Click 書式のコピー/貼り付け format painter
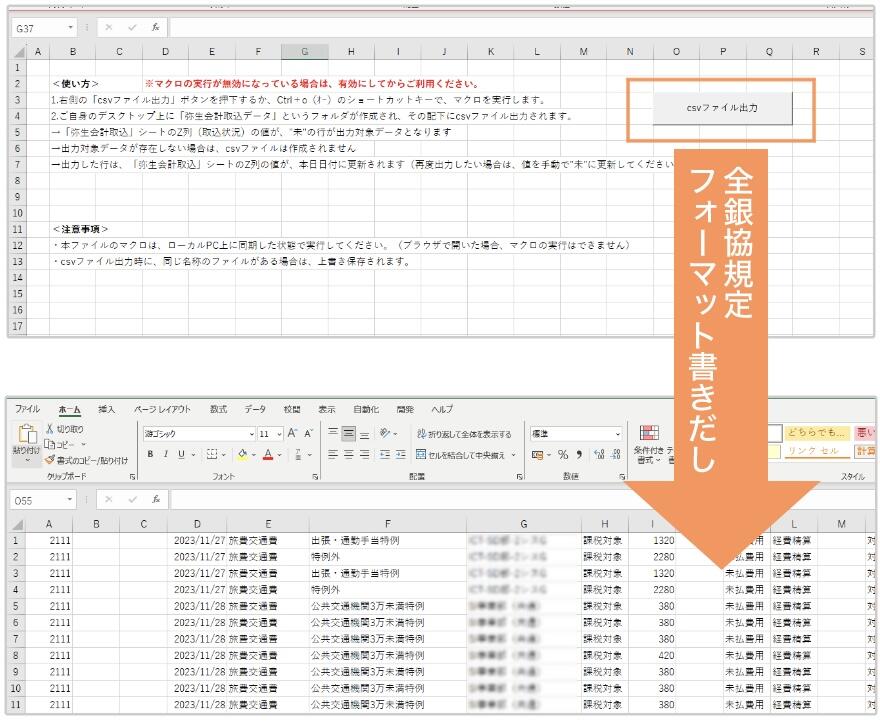 click(87, 461)
